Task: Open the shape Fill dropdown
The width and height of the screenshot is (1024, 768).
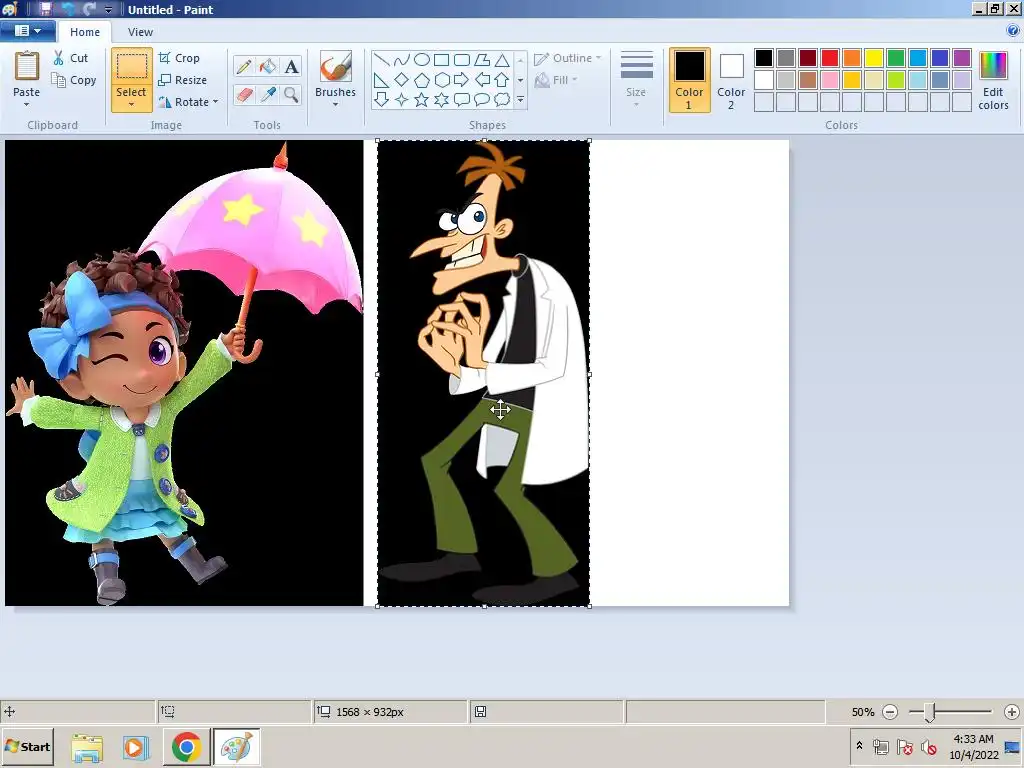Action: (556, 80)
